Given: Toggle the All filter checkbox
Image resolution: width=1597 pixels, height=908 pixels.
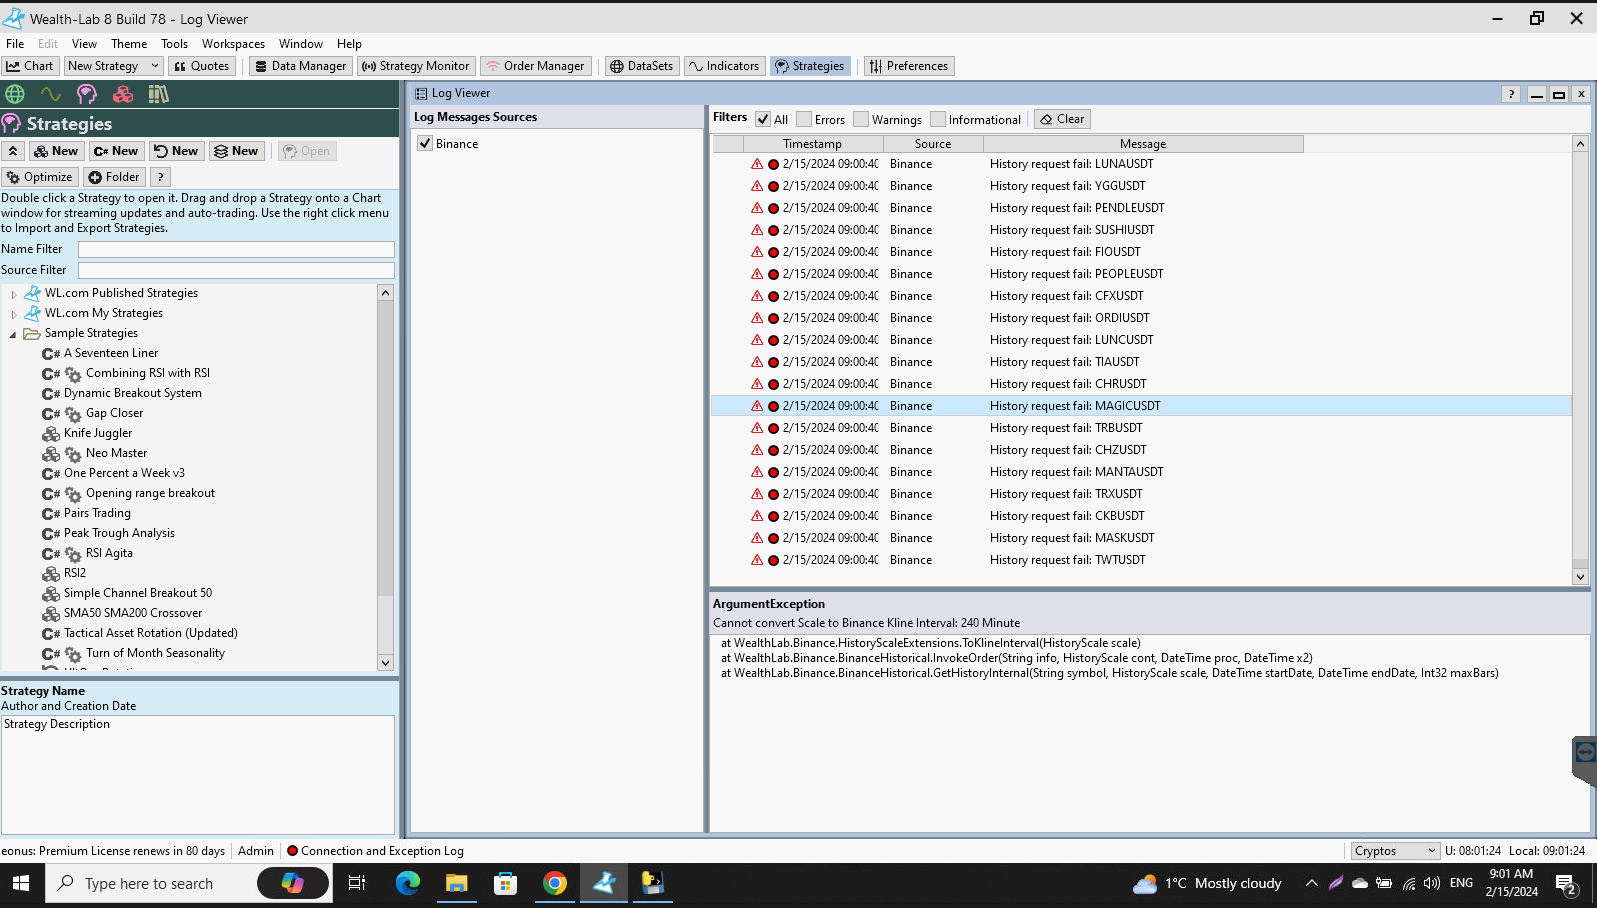Looking at the screenshot, I should (763, 119).
